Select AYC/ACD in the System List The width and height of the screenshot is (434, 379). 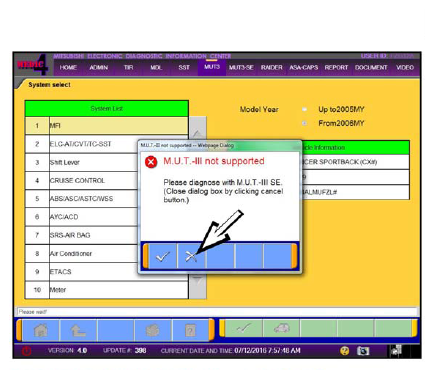(x=82, y=217)
